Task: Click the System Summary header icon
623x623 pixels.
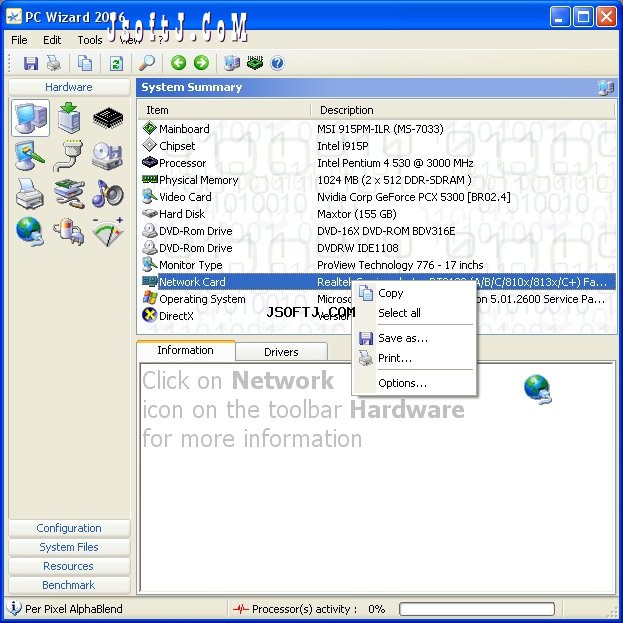Action: point(606,87)
